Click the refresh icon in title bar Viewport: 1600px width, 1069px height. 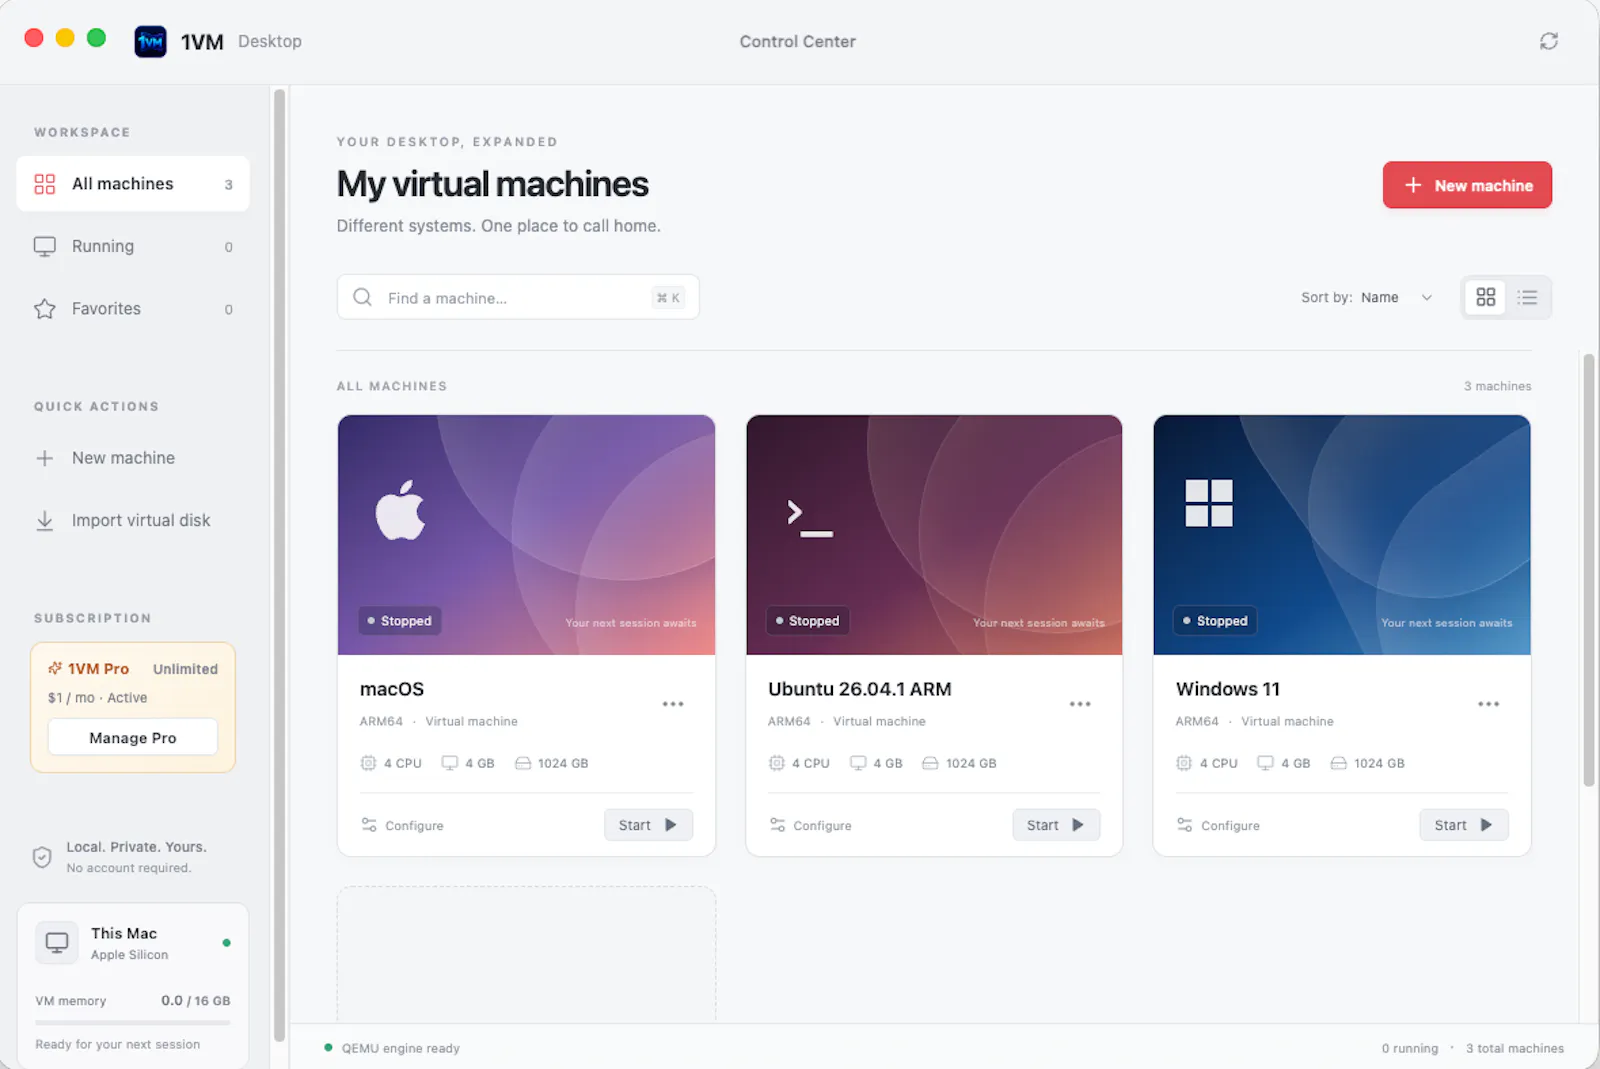[1548, 41]
